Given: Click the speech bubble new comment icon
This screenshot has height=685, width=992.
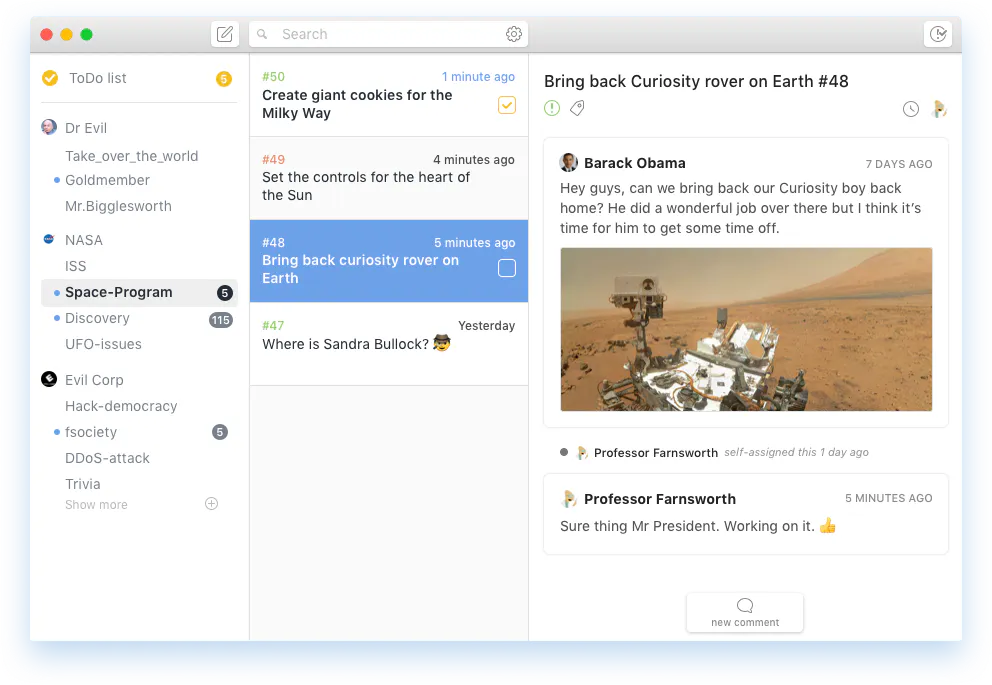Looking at the screenshot, I should [745, 605].
